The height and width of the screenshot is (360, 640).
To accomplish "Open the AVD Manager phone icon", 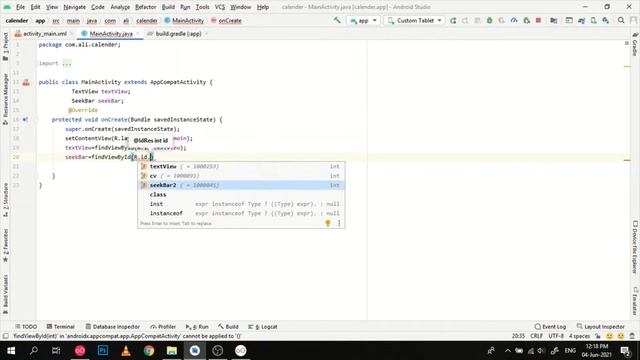I will tap(593, 20).
